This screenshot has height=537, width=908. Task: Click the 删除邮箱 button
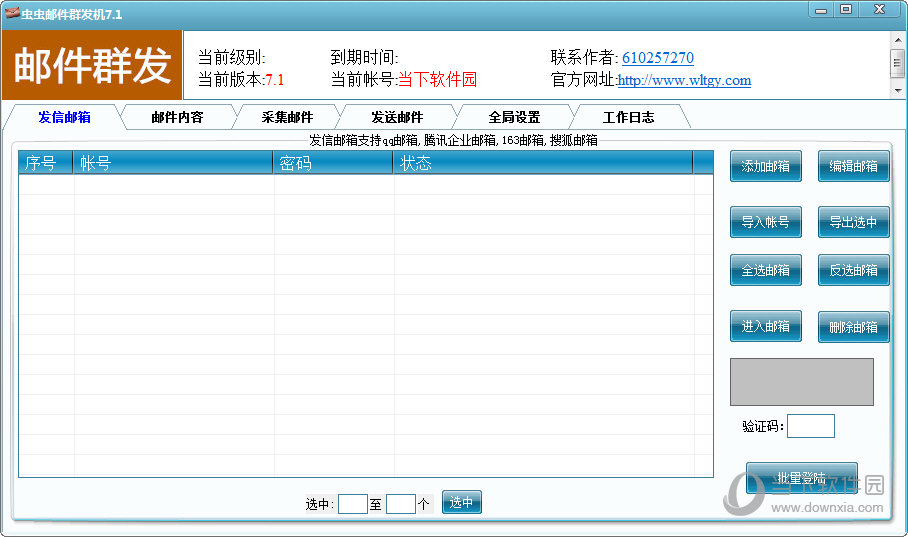pyautogui.click(x=853, y=327)
